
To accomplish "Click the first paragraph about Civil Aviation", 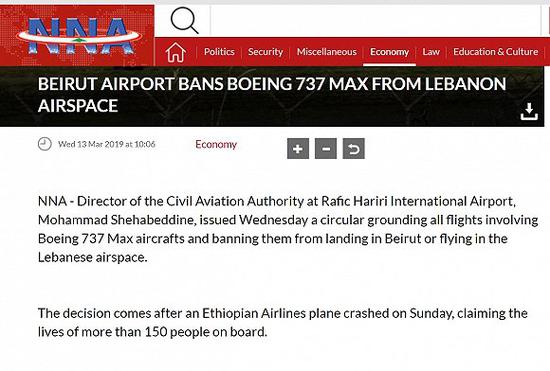I will point(288,229).
